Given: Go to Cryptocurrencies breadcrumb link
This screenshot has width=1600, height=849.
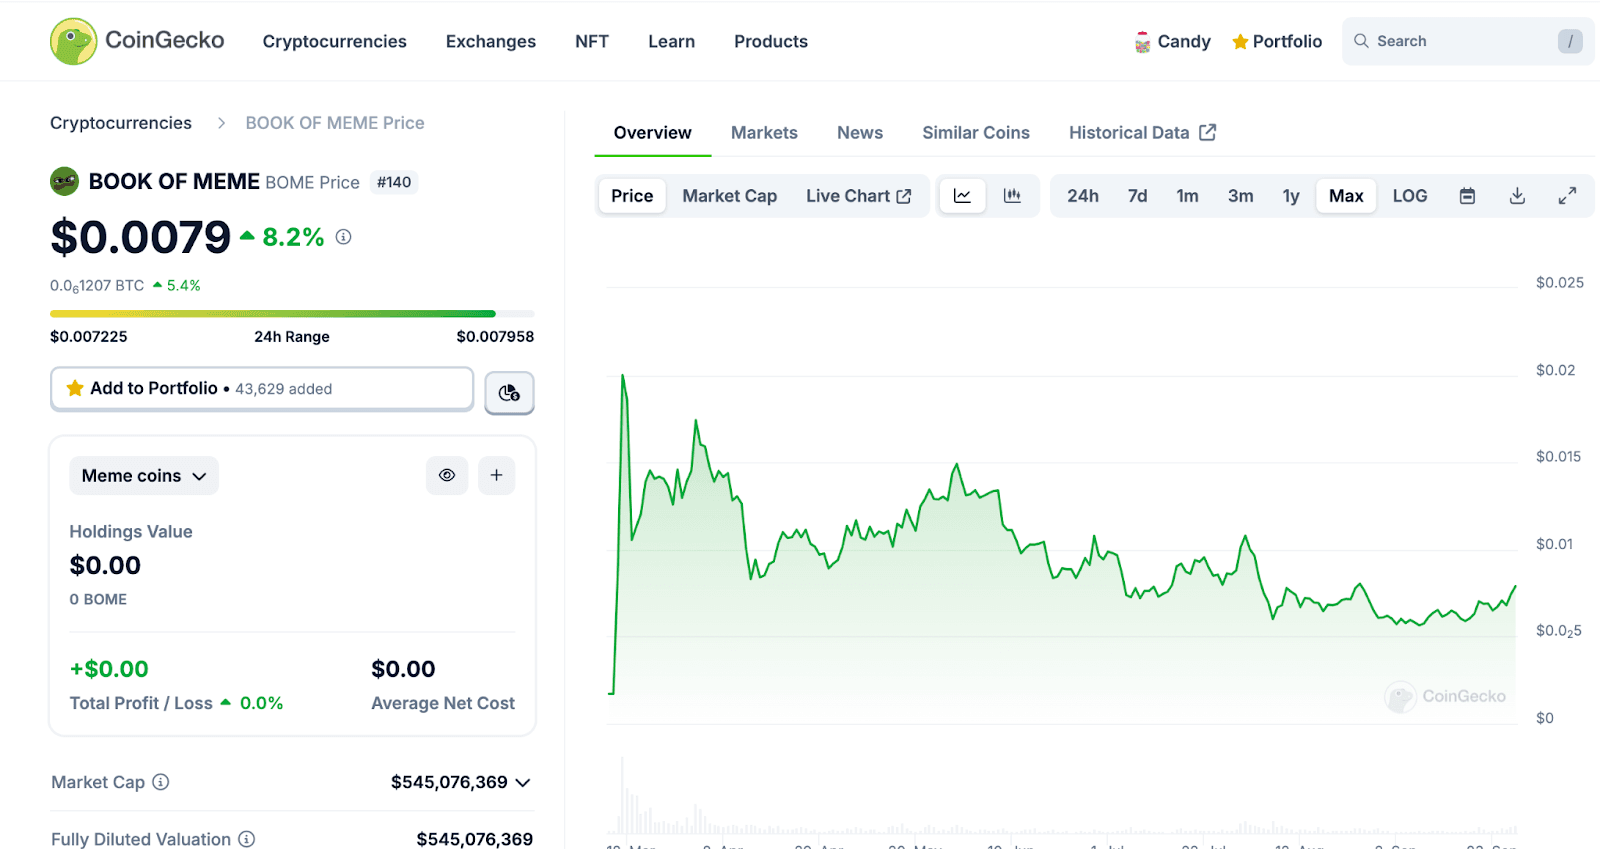Looking at the screenshot, I should click(121, 123).
